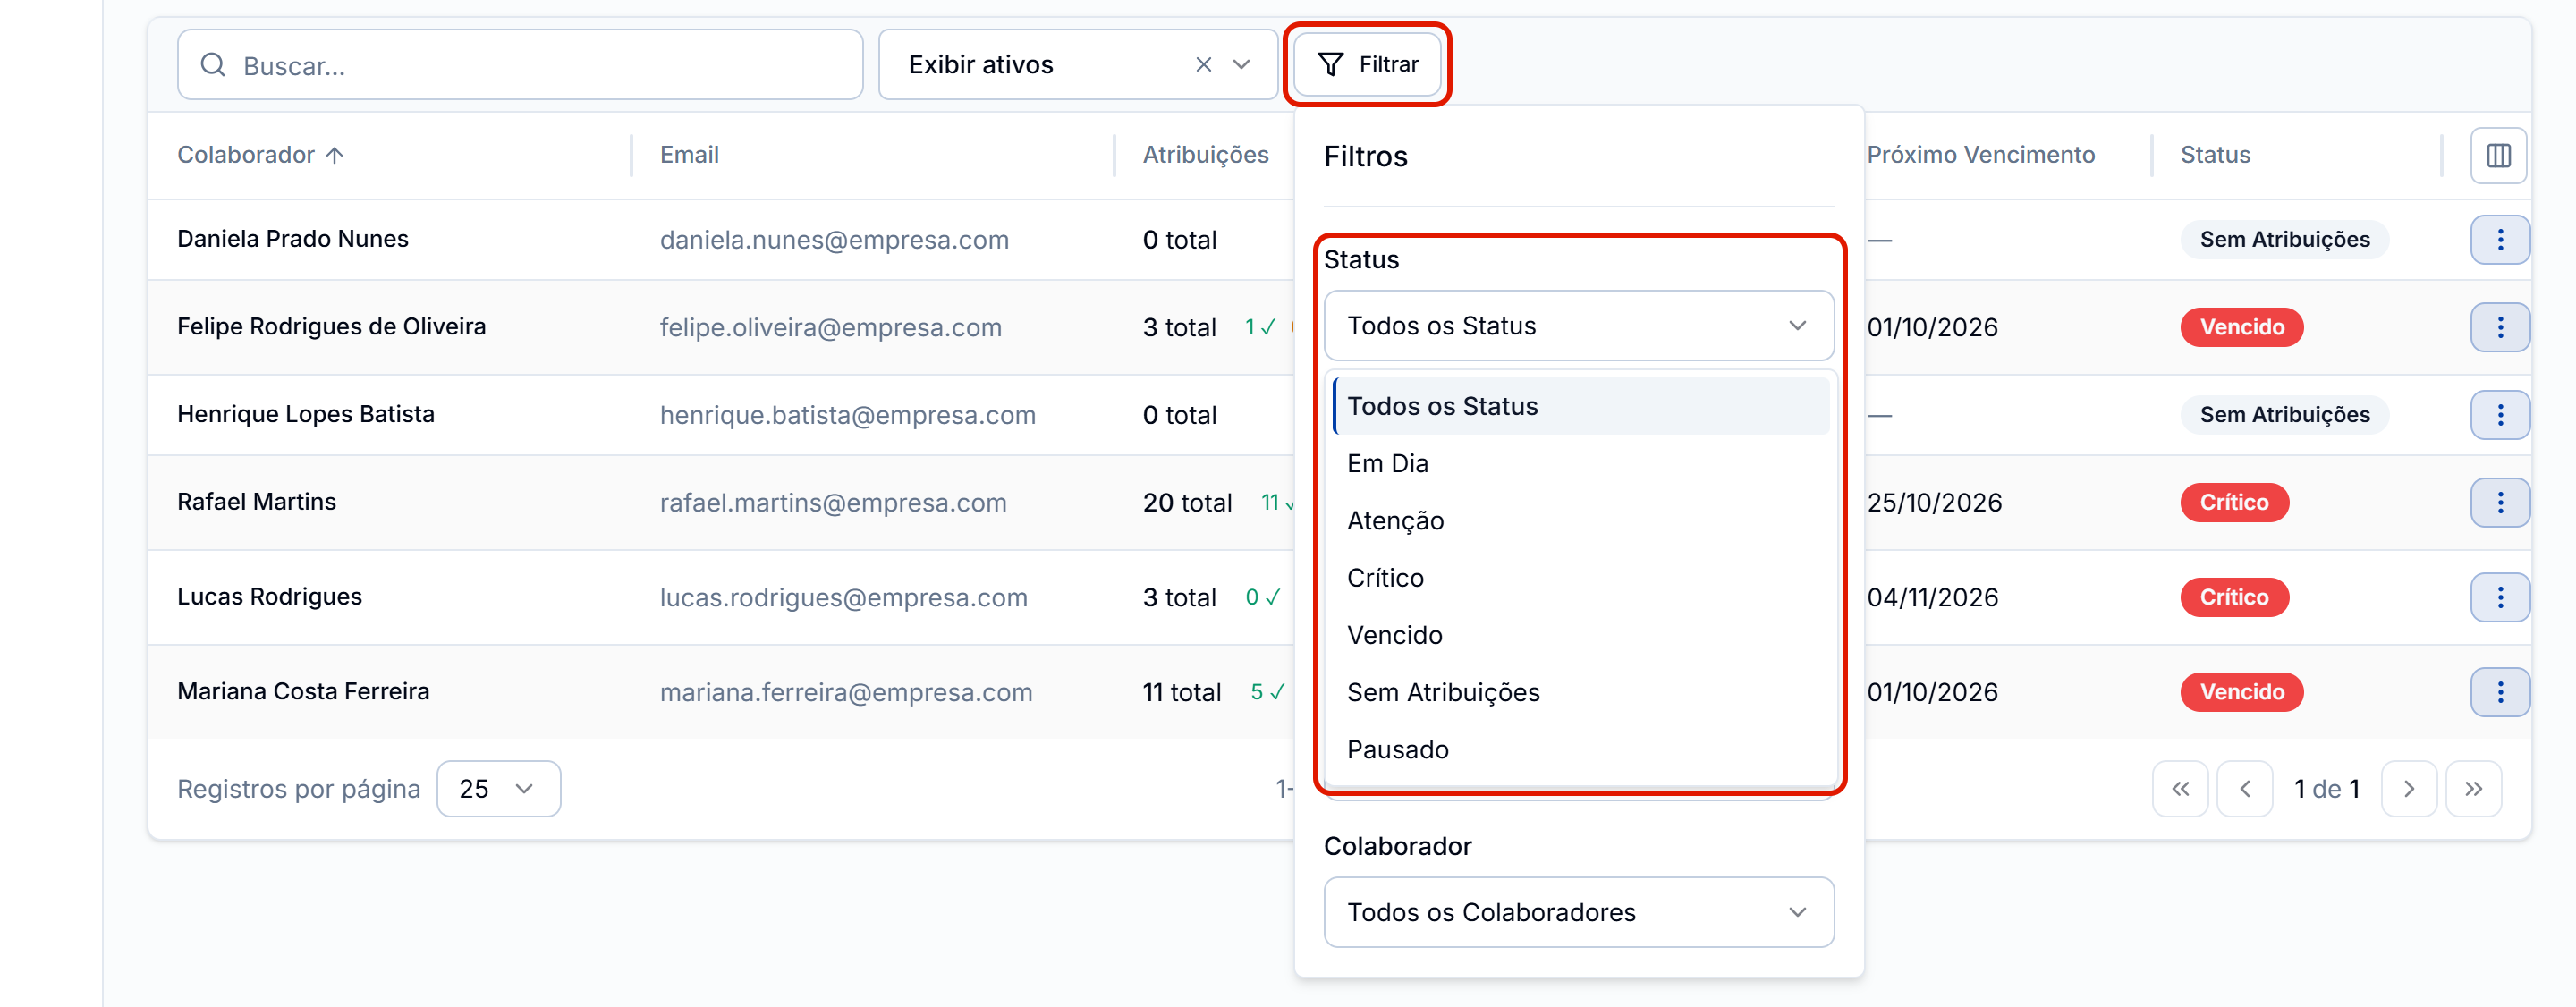Click email rafael.martins@empresa.com
The width and height of the screenshot is (2576, 1007).
pyautogui.click(x=833, y=502)
